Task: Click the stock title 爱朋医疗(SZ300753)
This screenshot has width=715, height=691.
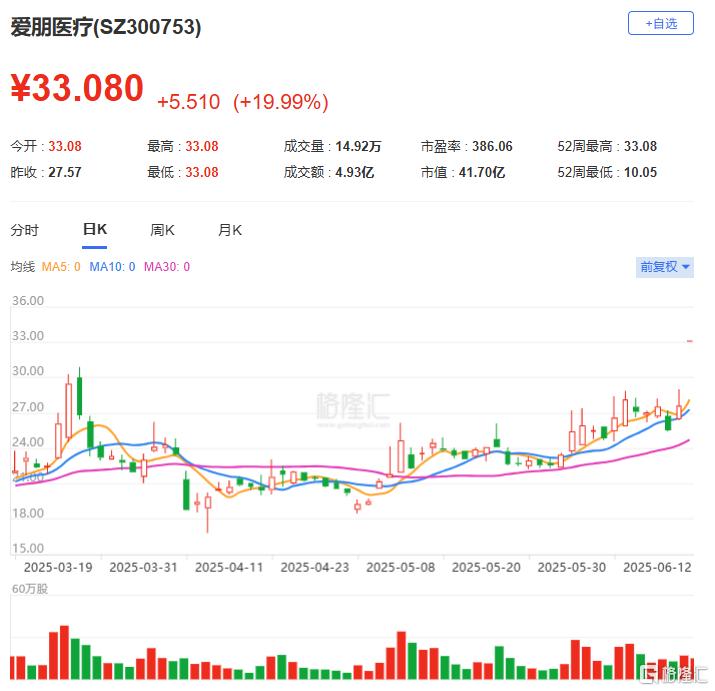Action: click(x=106, y=27)
